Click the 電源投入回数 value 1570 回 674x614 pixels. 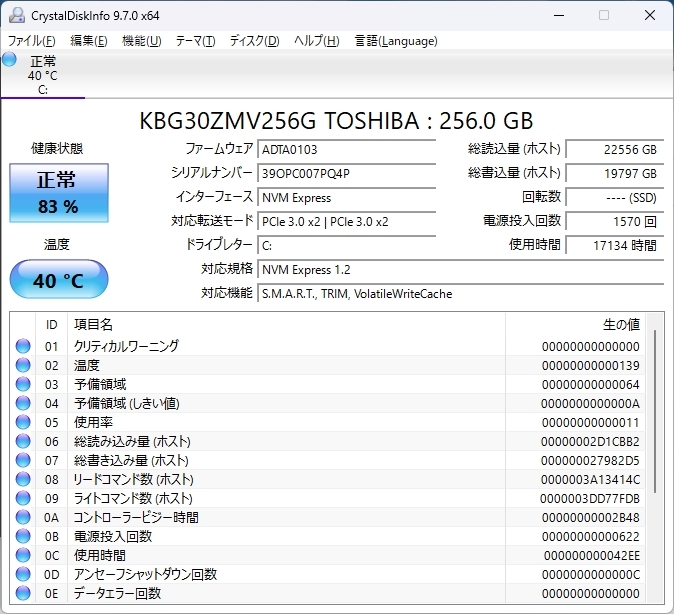coord(615,222)
